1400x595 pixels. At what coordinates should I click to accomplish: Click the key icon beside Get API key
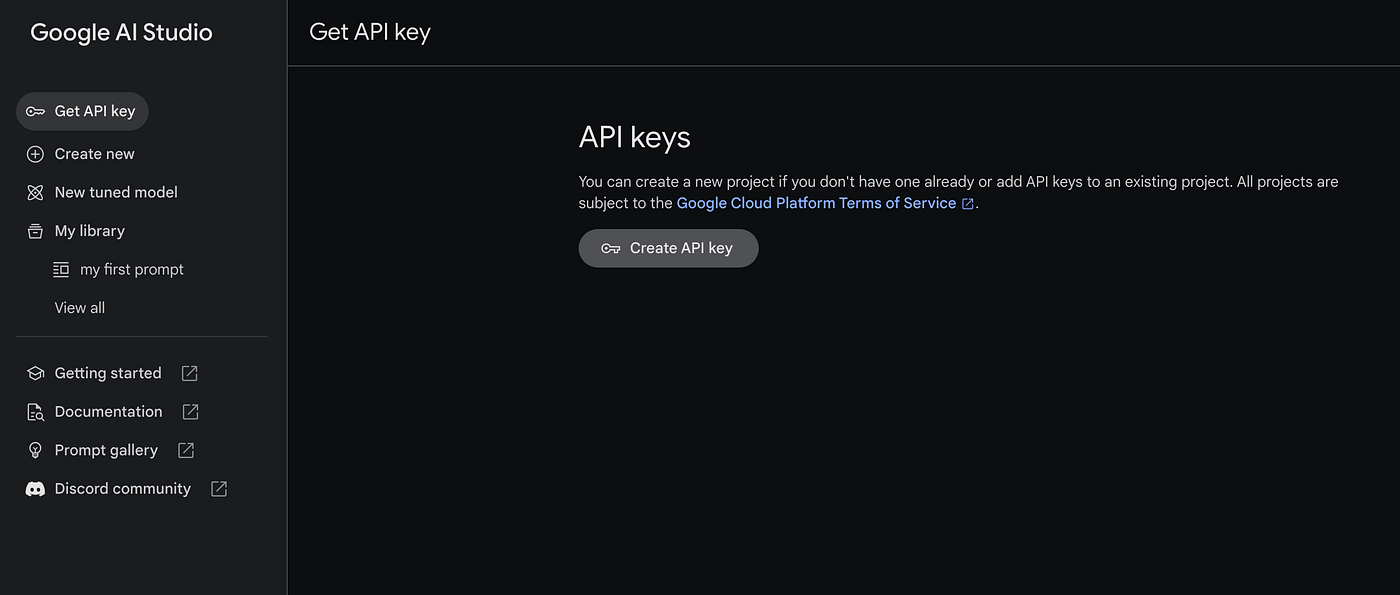pyautogui.click(x=35, y=111)
